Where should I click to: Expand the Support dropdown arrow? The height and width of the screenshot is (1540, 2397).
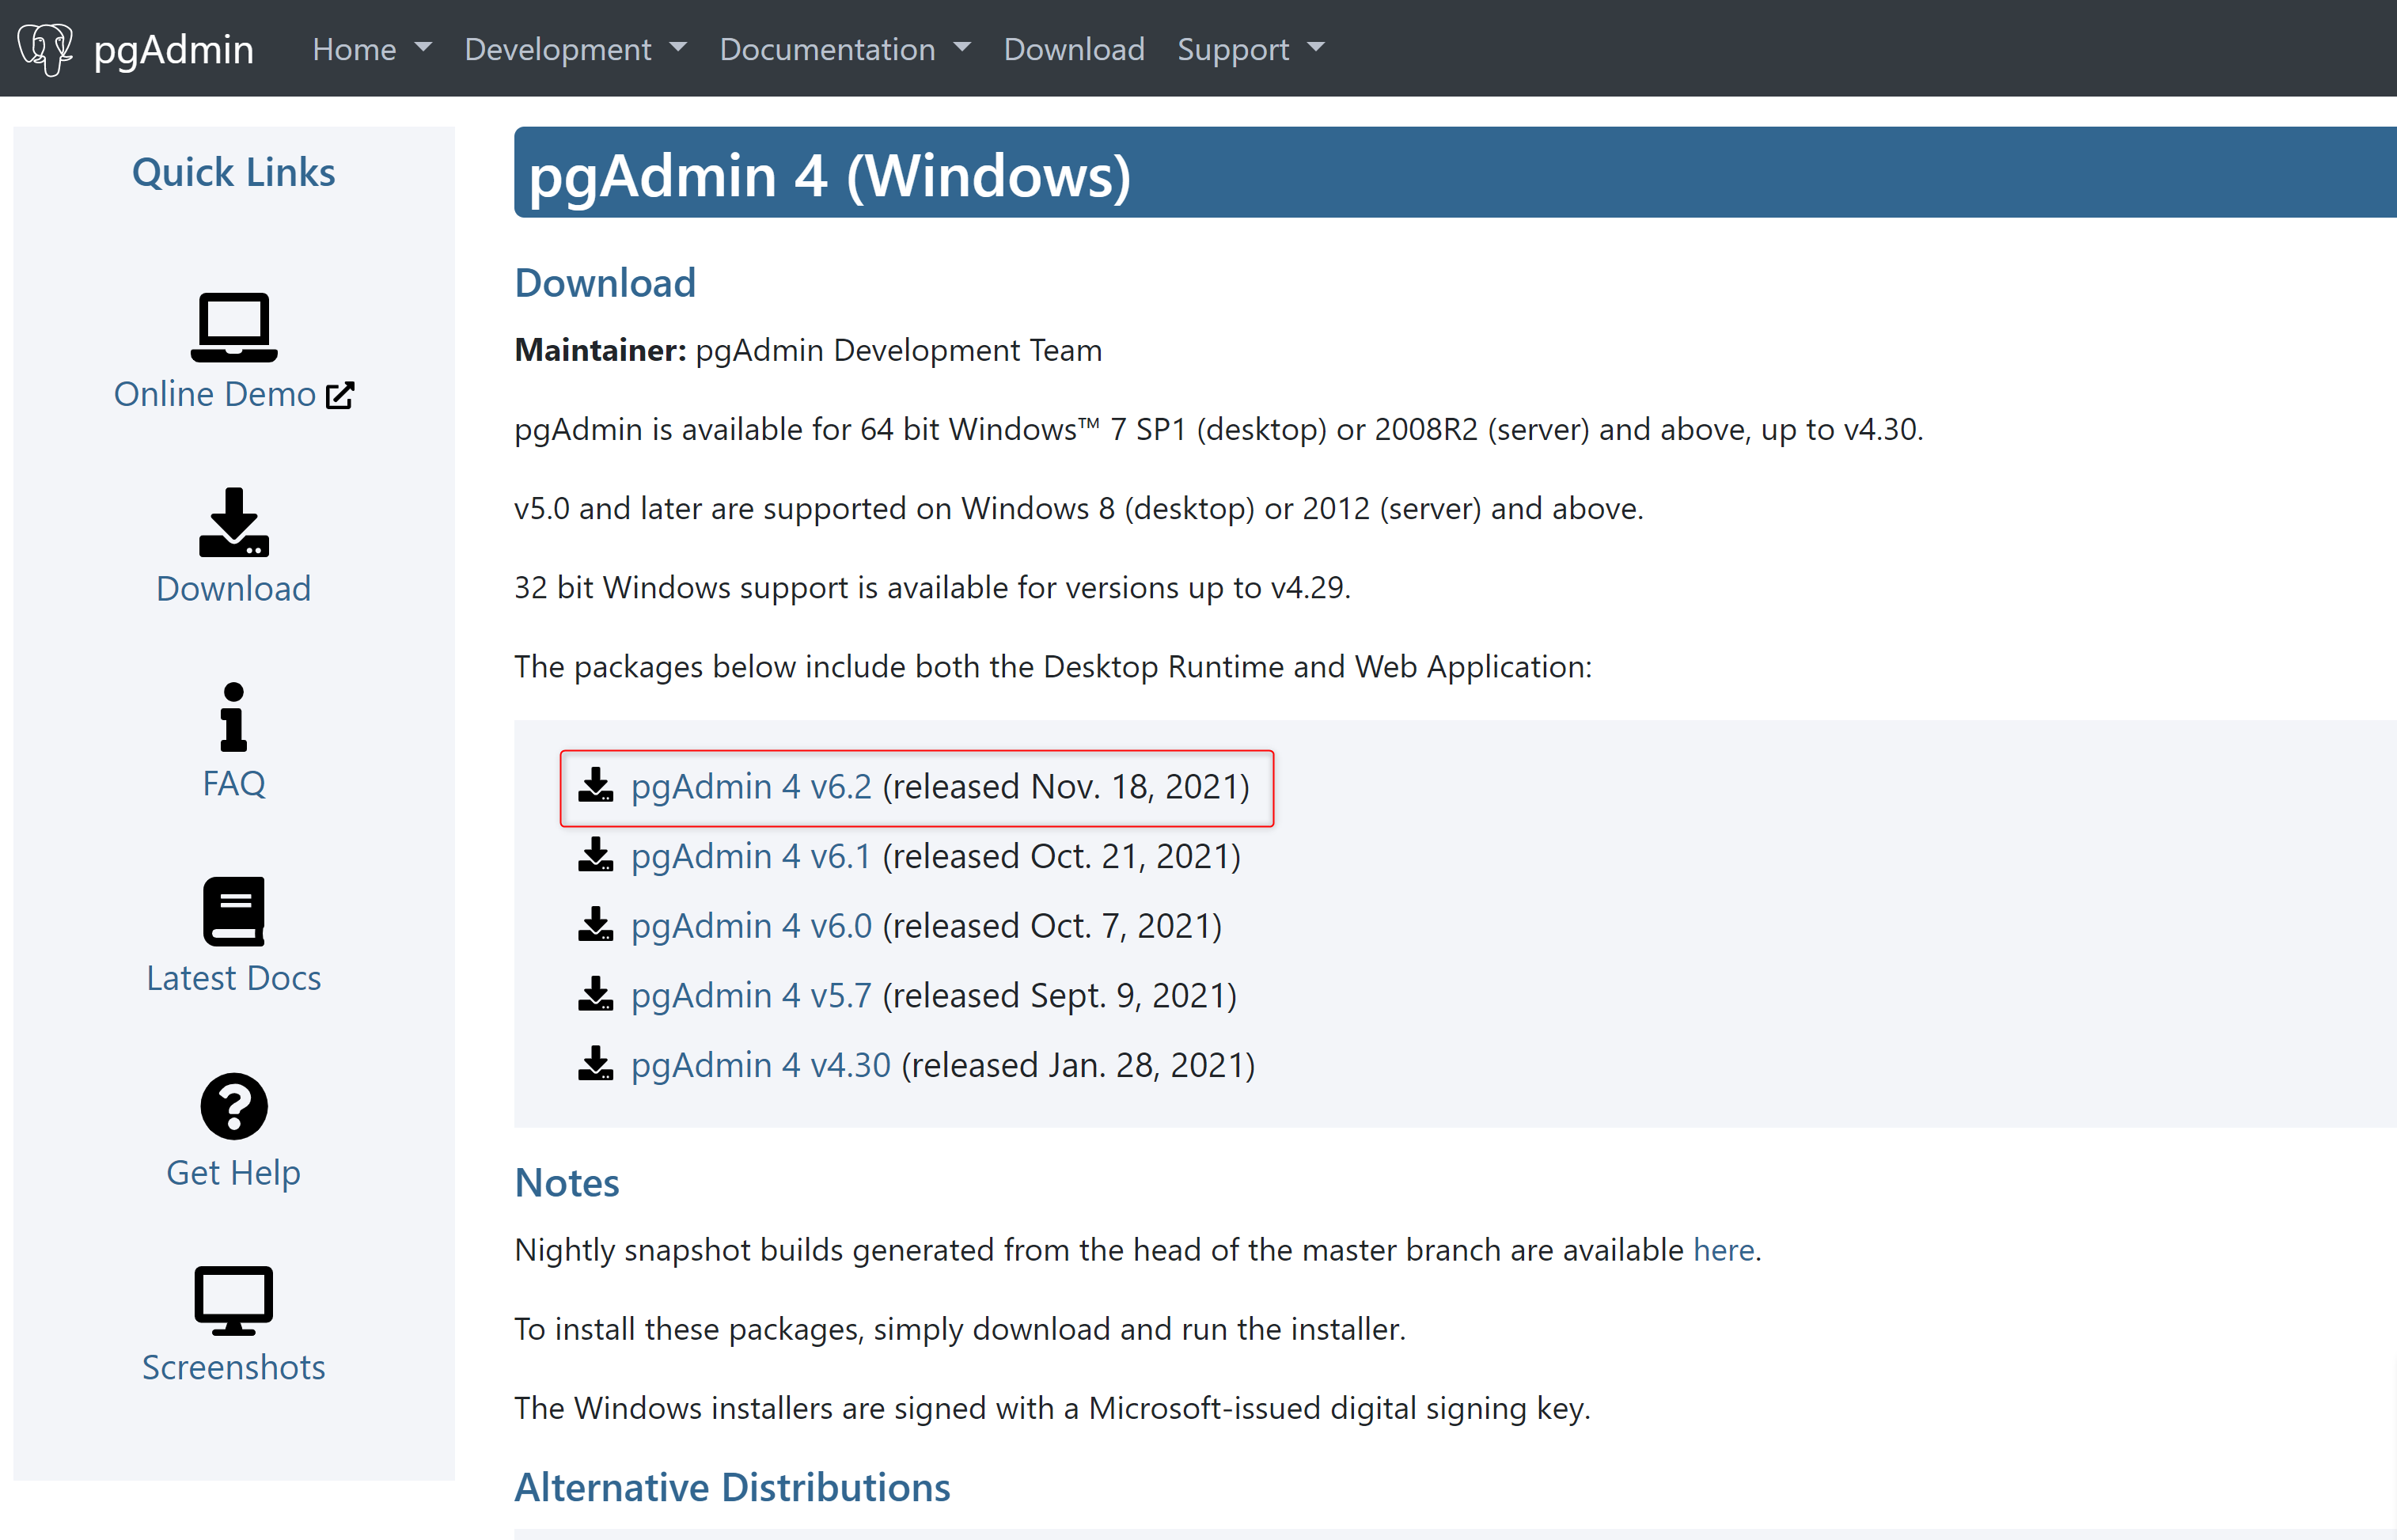tap(1316, 47)
